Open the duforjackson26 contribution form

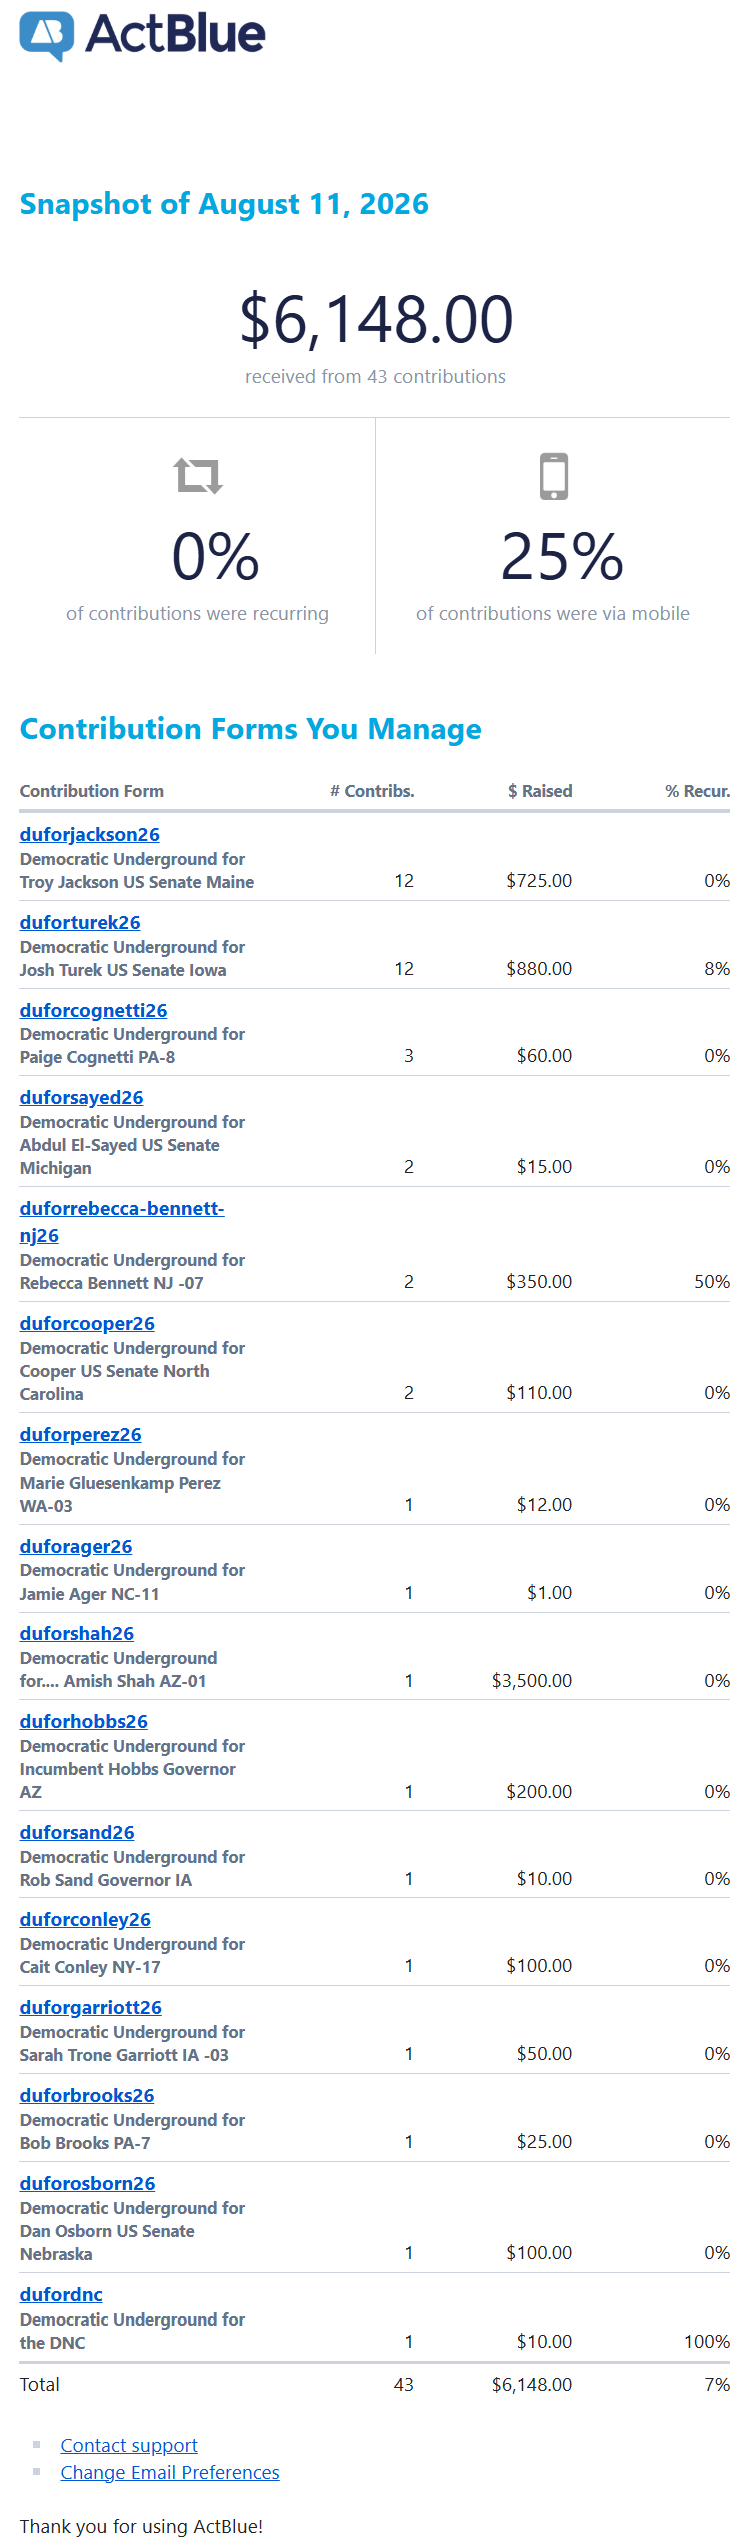[90, 834]
